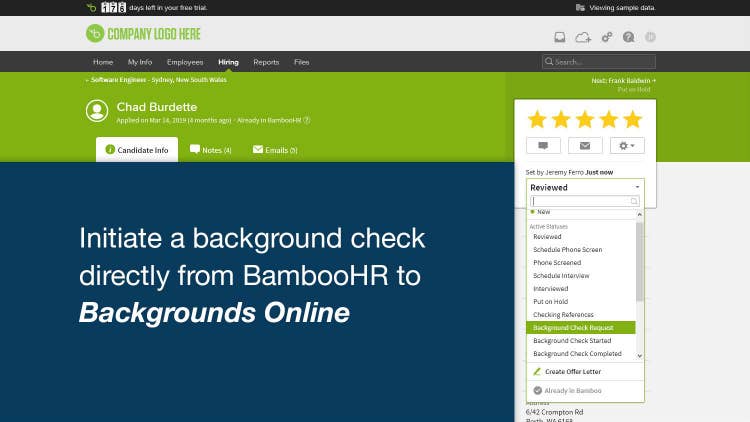Click the status search magnifier icon
The height and width of the screenshot is (422, 750).
tap(634, 201)
